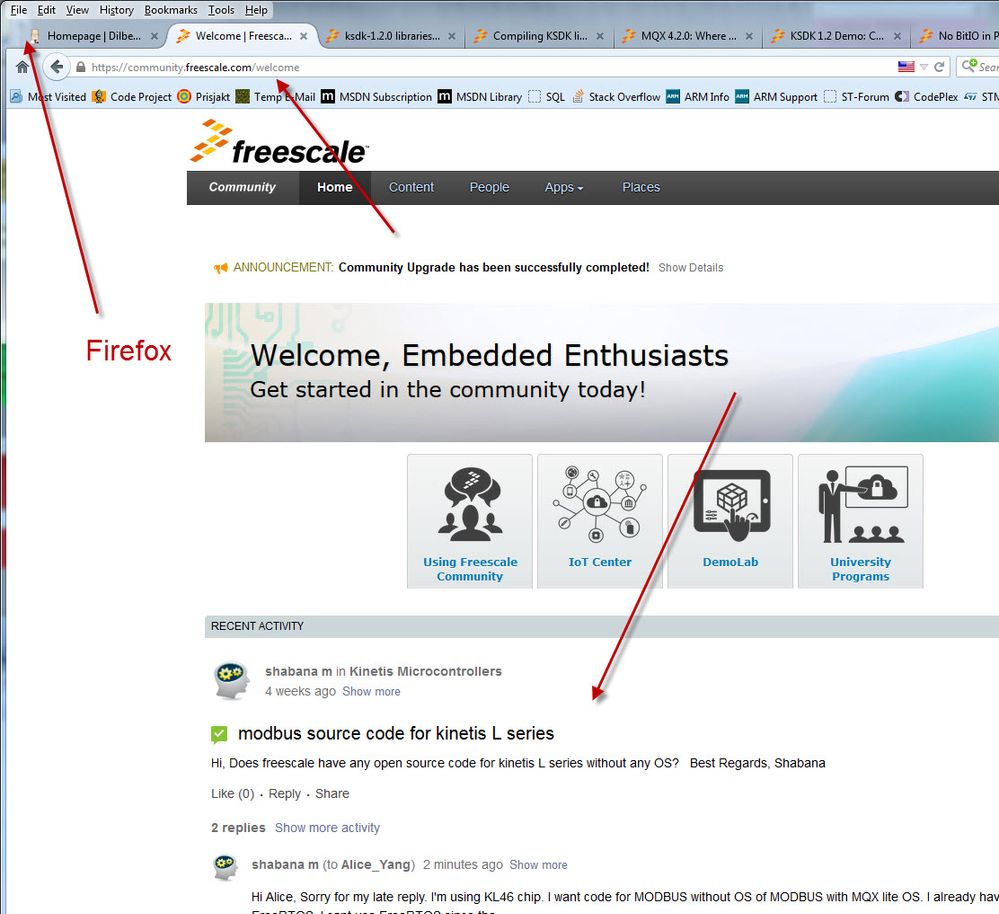The height and width of the screenshot is (914, 999).
Task: Open the ST-Forum bookmark
Action: click(856, 97)
